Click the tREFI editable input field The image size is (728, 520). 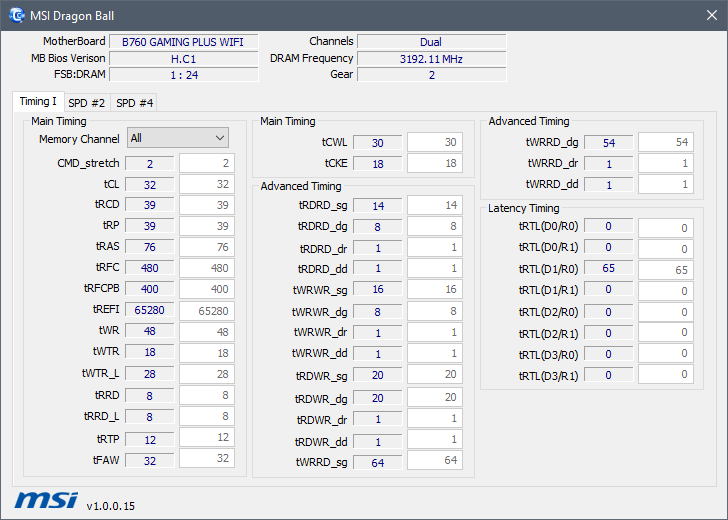click(207, 311)
